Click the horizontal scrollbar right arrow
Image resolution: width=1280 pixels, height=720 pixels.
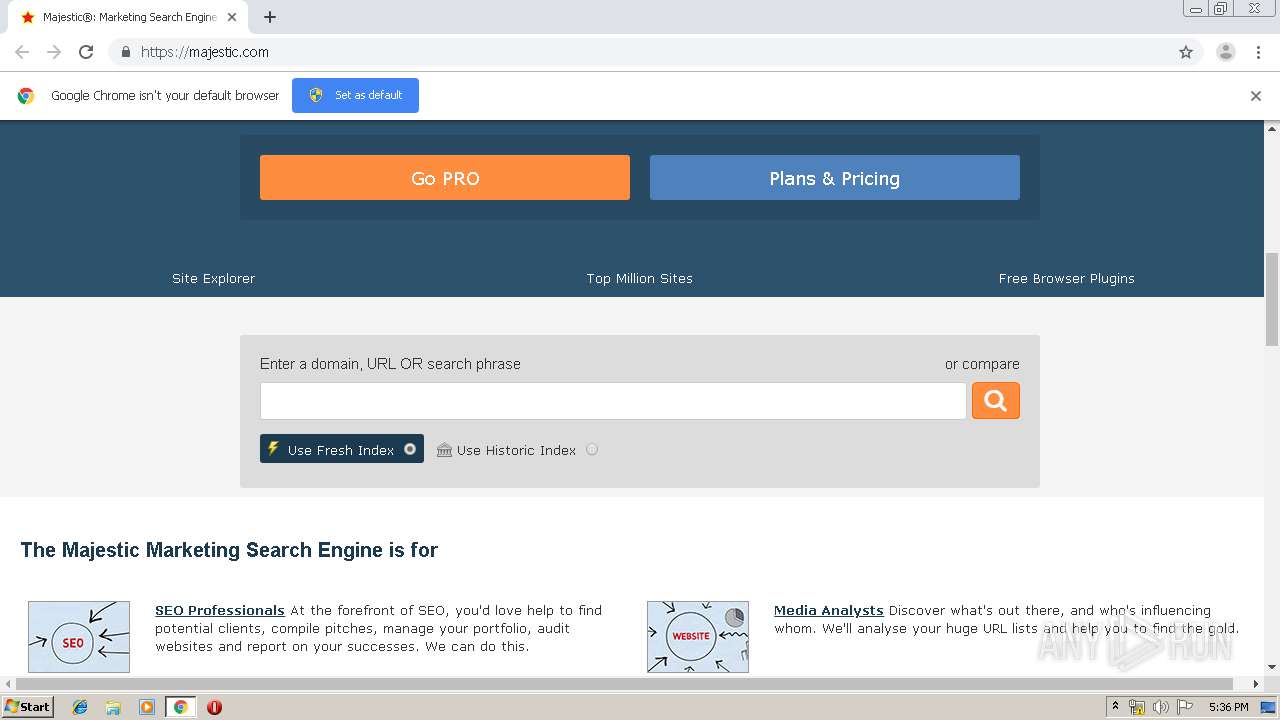[1256, 684]
